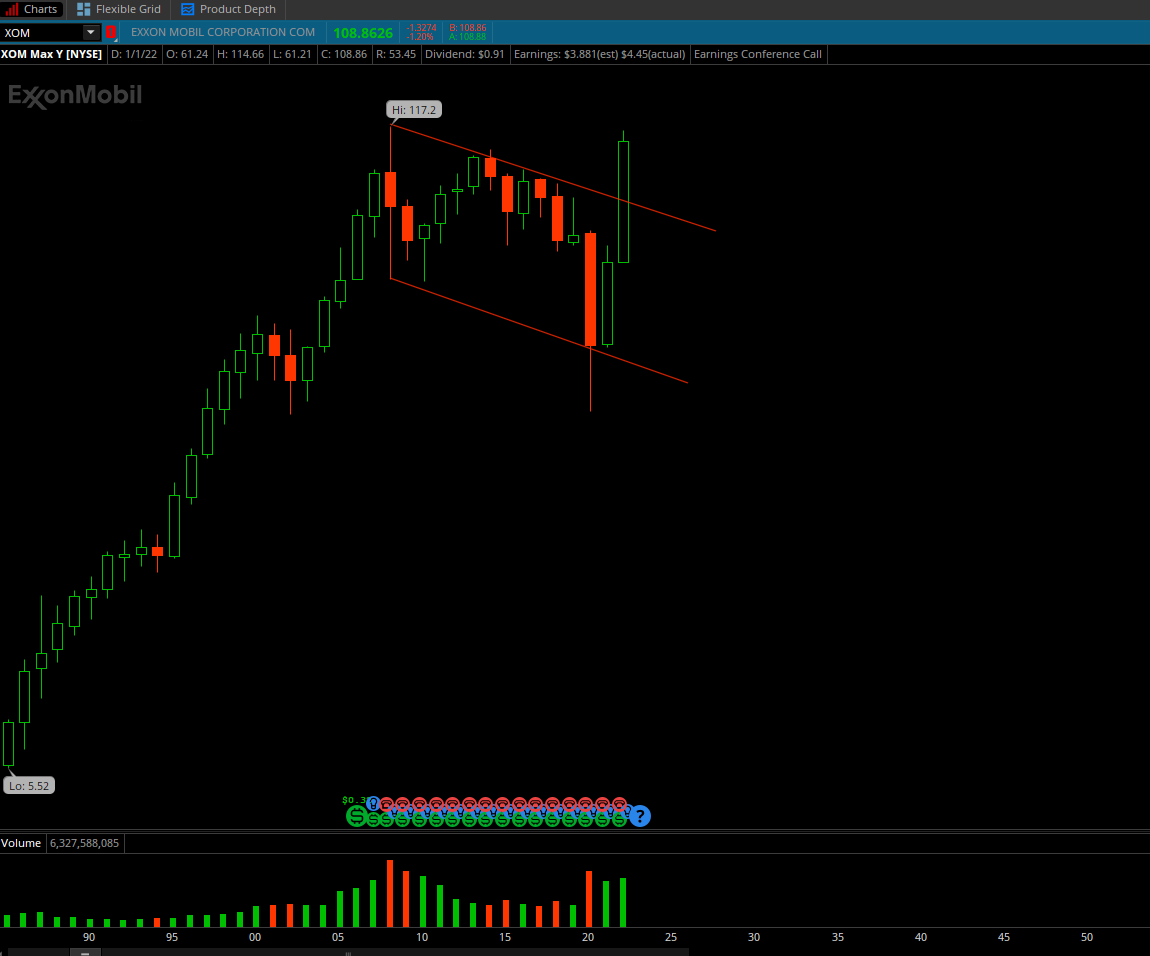Click the Earnings Conference Call label
Screen dimensions: 1150x956
[x=757, y=54]
